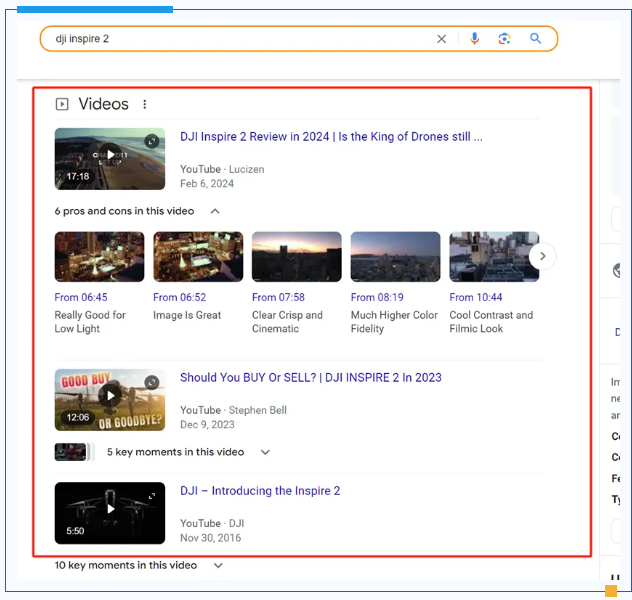Open 'Should You BUY Or SELL?' video link
Image resolution: width=632 pixels, height=600 pixels.
[311, 378]
